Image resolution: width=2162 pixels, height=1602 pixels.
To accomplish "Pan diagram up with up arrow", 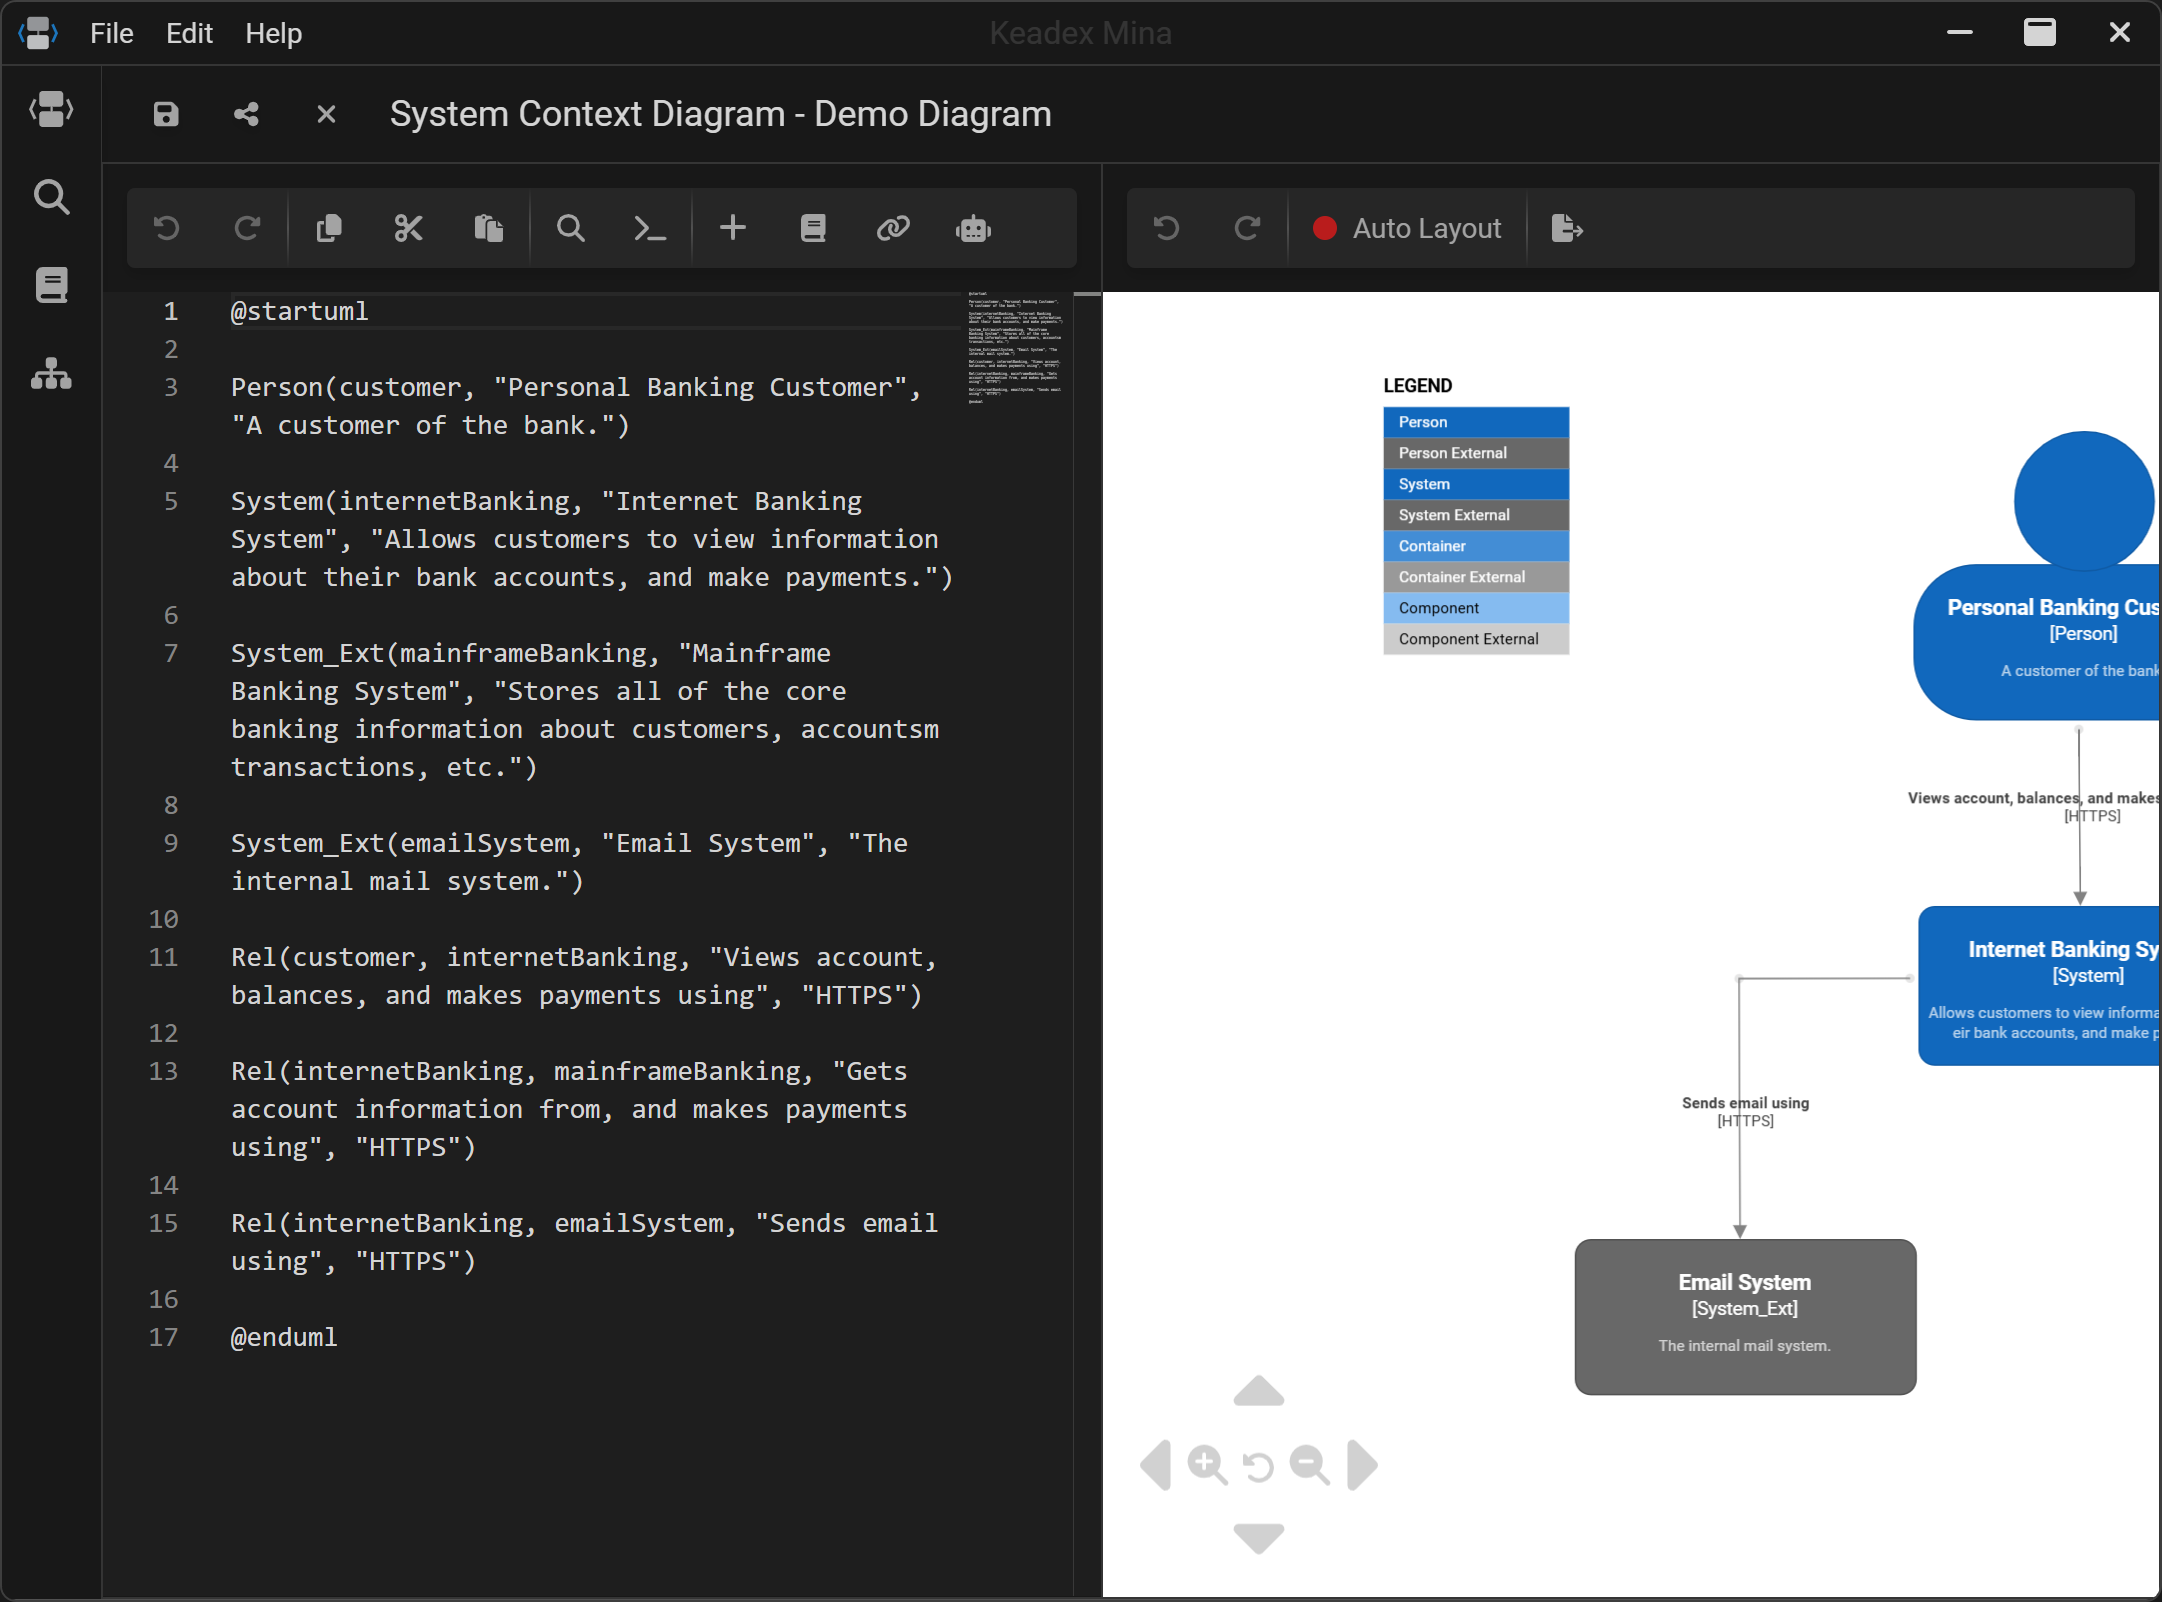I will coord(1259,1391).
